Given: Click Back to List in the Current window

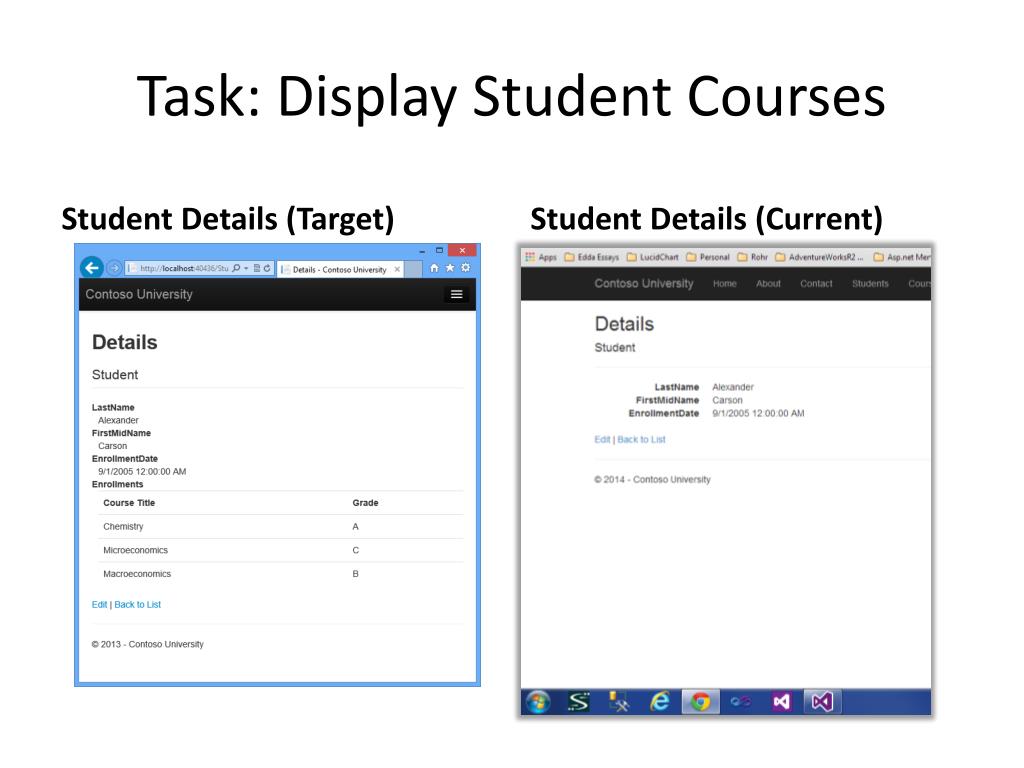Looking at the screenshot, I should point(641,440).
